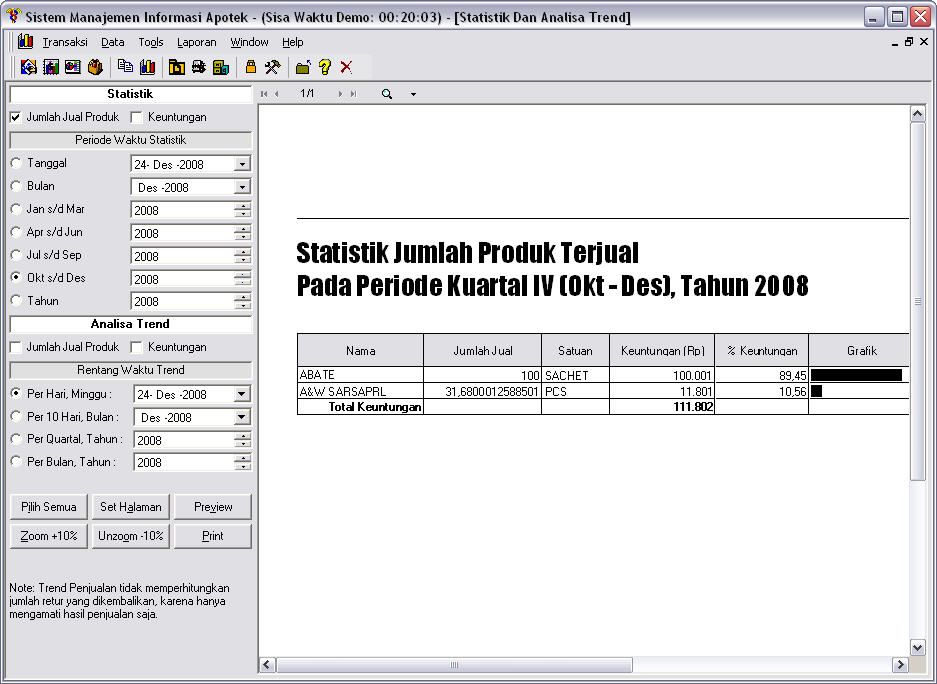Viewport: 937px width, 684px height.
Task: Click the Zoom +10% button
Action: pyautogui.click(x=48, y=536)
